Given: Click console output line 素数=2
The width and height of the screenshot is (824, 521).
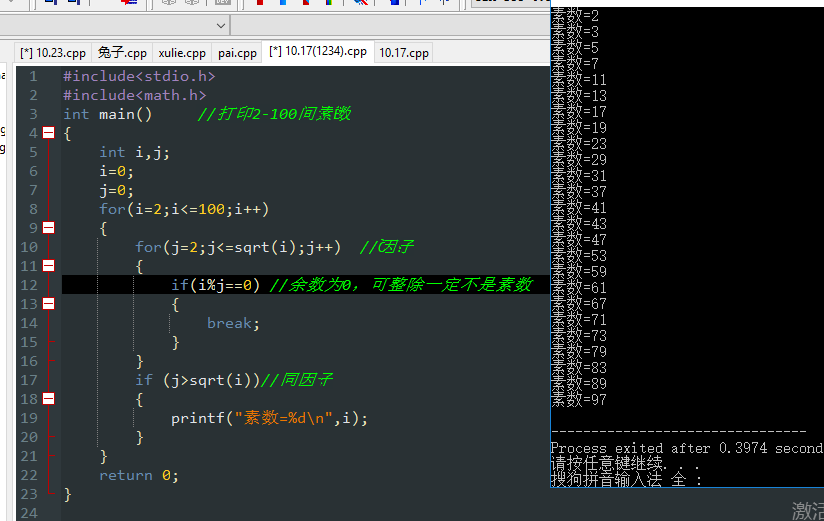Looking at the screenshot, I should (x=575, y=16).
